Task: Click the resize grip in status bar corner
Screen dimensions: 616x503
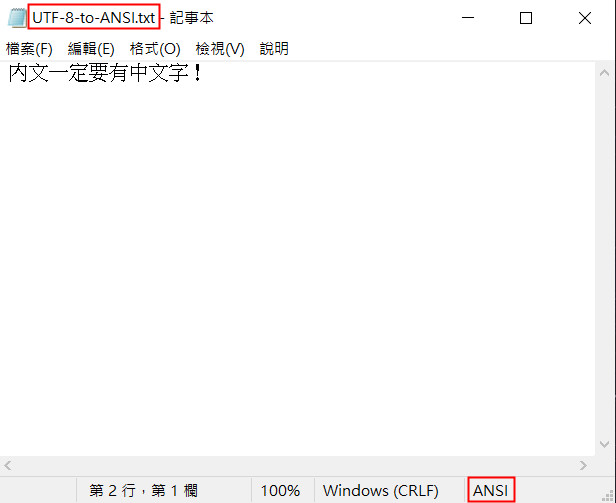Action: pos(608,496)
